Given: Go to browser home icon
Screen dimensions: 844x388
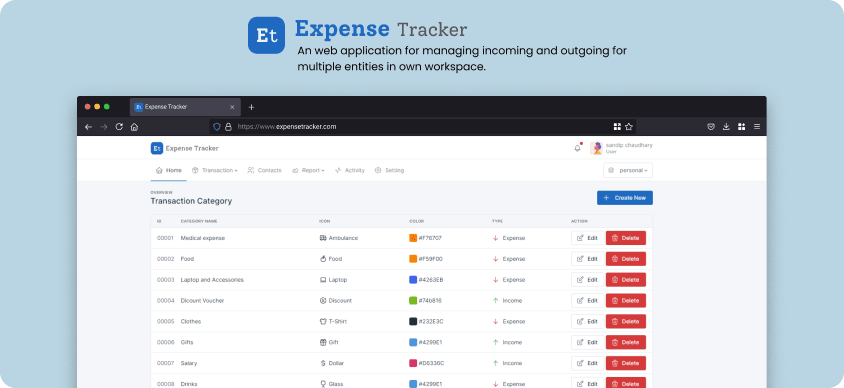Looking at the screenshot, I should [x=135, y=127].
